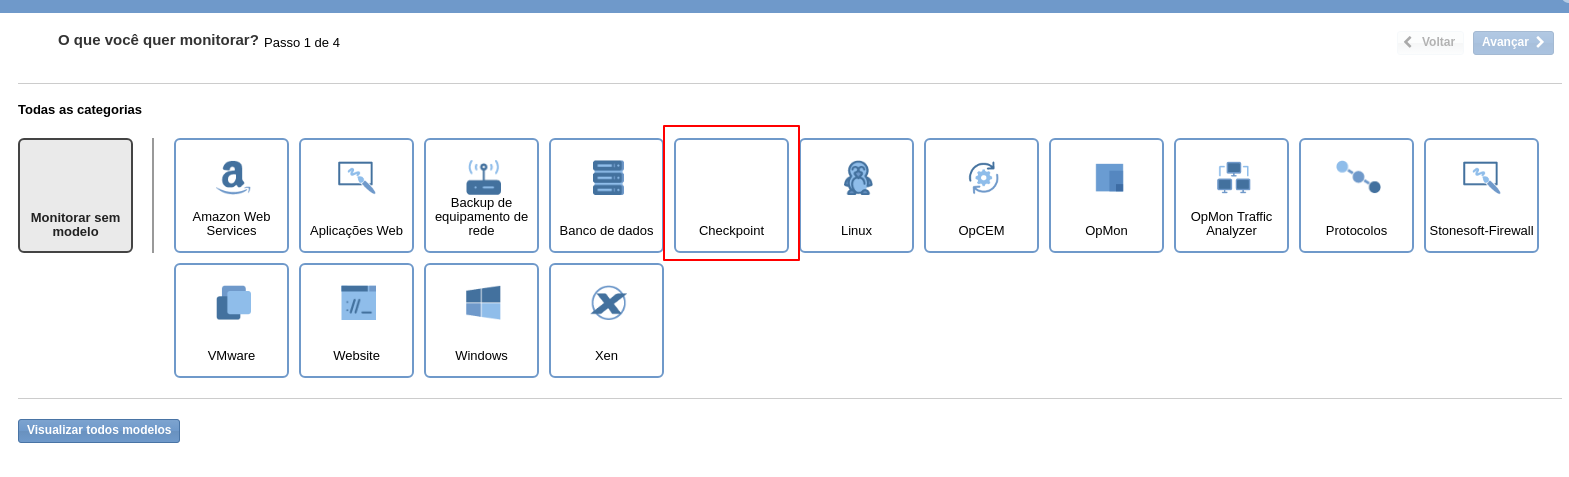Choose the Aplicações Web category icon

(356, 178)
